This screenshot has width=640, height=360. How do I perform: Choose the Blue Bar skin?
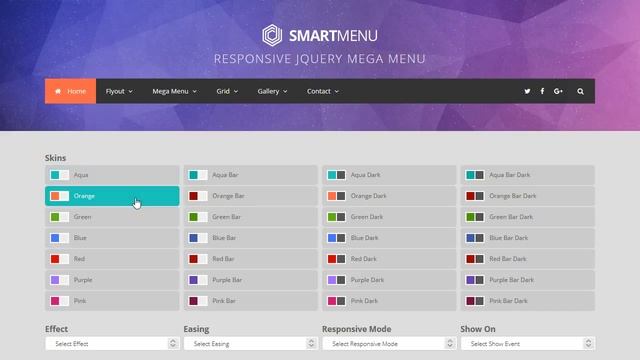point(251,238)
